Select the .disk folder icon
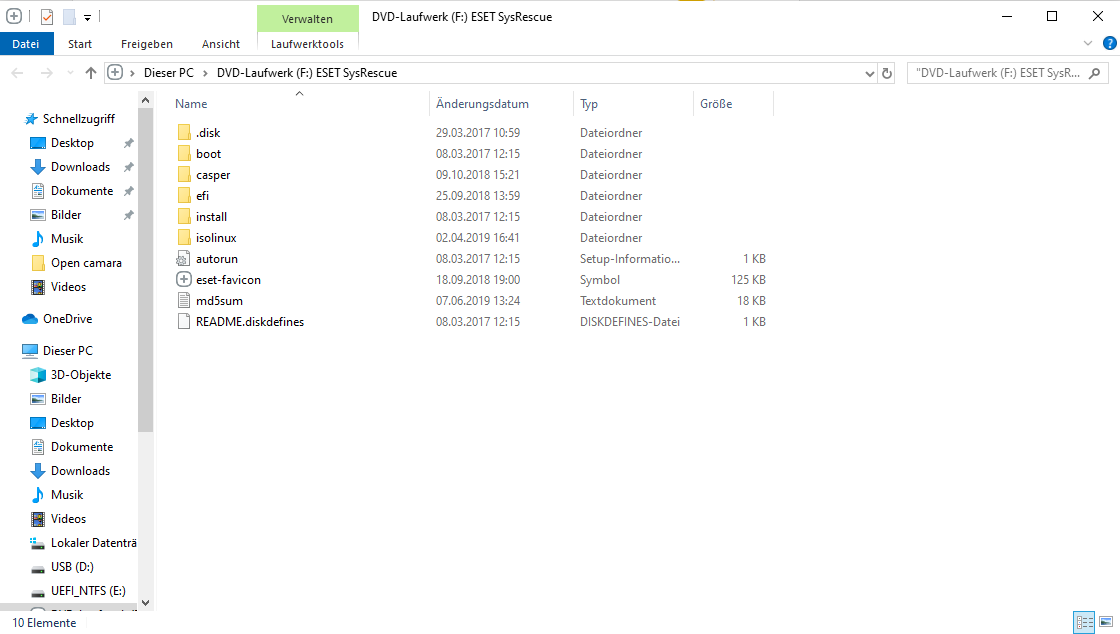Screen dimensions: 1120x634 (184, 133)
